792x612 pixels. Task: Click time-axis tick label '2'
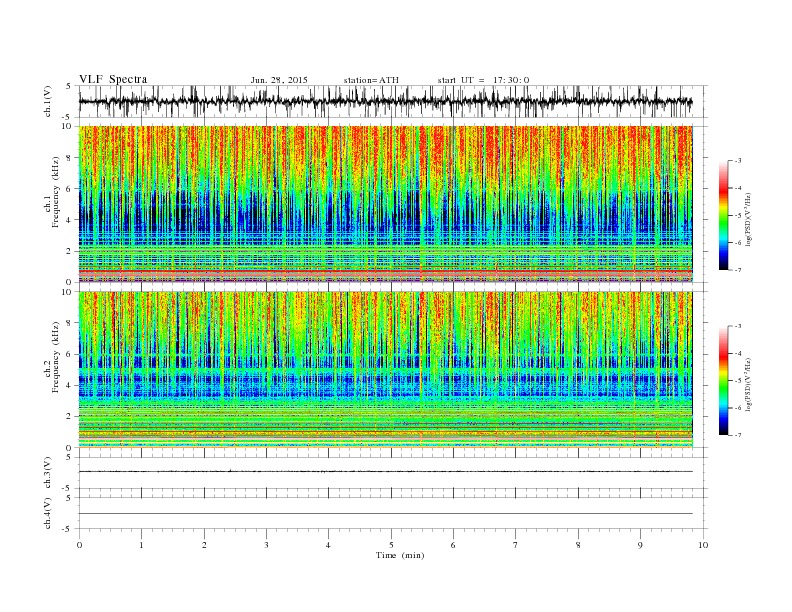coord(204,545)
